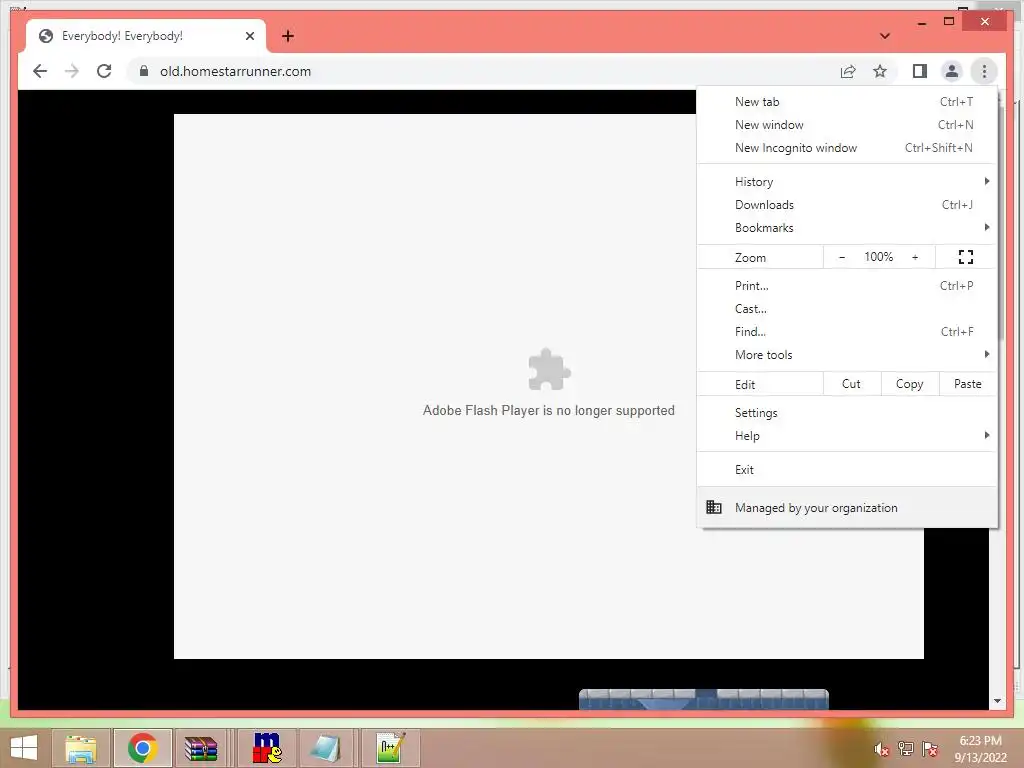Click the muted volume tray icon
The width and height of the screenshot is (1024, 768).
881,749
